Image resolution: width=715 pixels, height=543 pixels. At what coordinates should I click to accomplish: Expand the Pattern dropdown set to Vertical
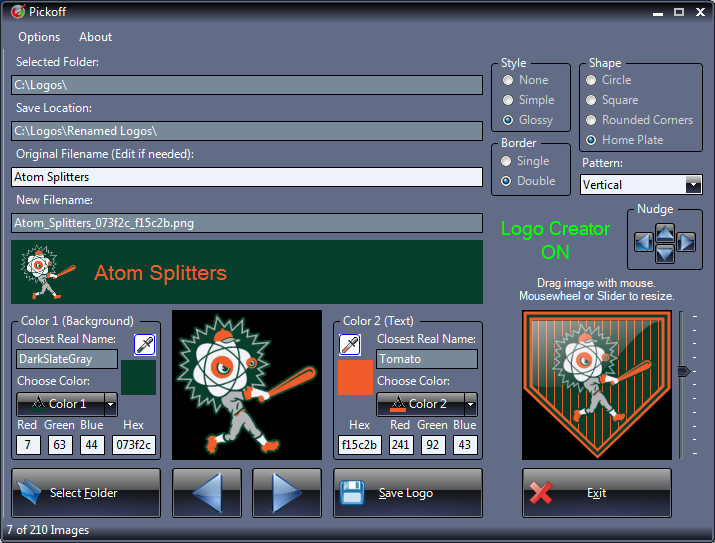click(693, 185)
